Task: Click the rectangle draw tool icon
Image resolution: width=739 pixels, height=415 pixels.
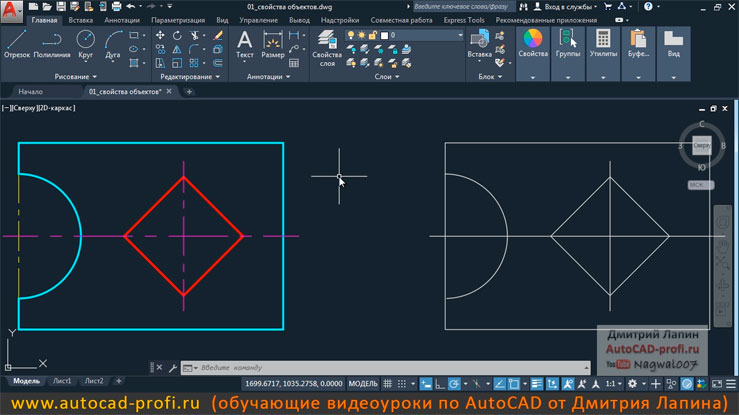Action: 134,35
